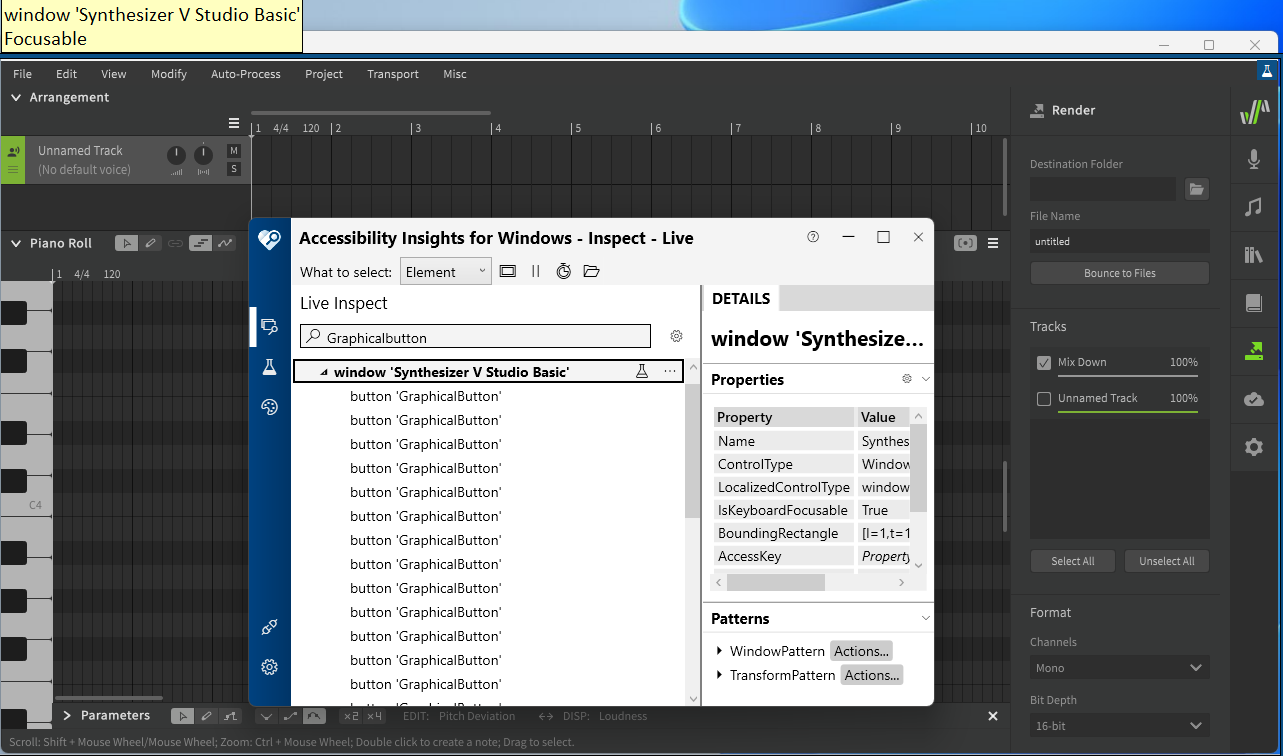Open the Voice microphone panel in right sidebar
Image resolution: width=1283 pixels, height=756 pixels.
pos(1254,159)
